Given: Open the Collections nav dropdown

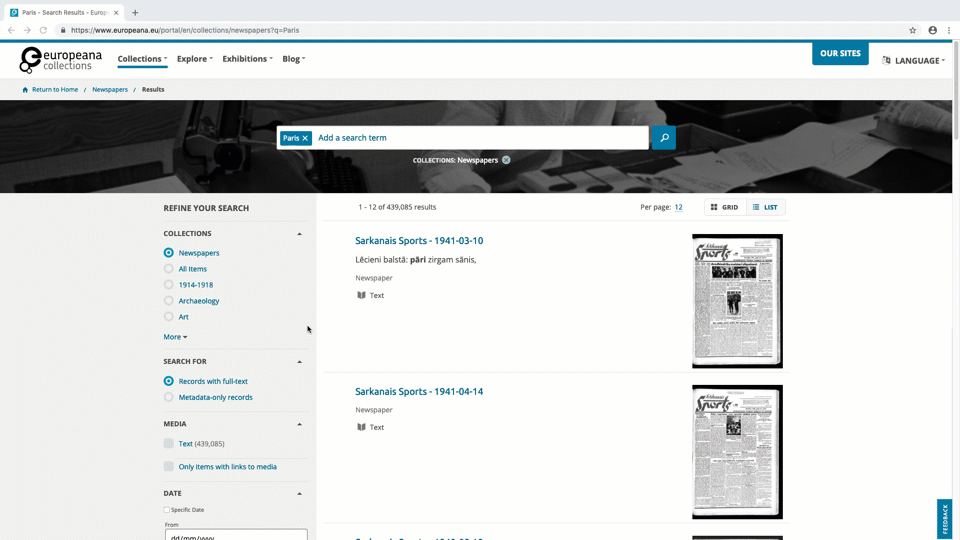Looking at the screenshot, I should [142, 59].
